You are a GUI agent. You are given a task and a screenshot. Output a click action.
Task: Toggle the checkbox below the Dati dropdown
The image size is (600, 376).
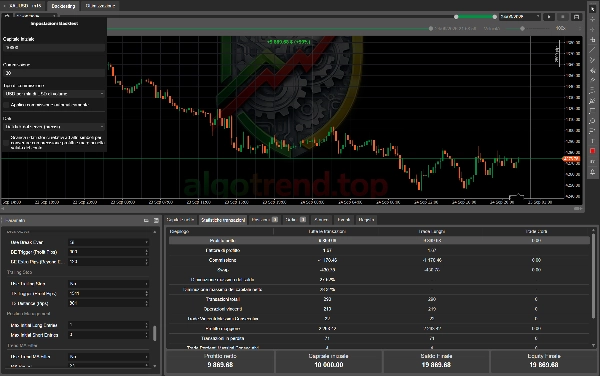pyautogui.click(x=6, y=142)
